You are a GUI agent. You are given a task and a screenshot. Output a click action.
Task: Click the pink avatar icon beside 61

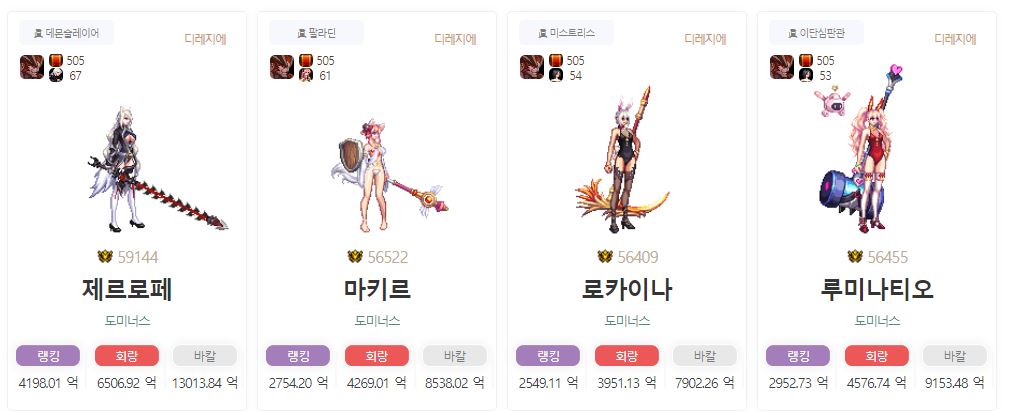click(306, 75)
